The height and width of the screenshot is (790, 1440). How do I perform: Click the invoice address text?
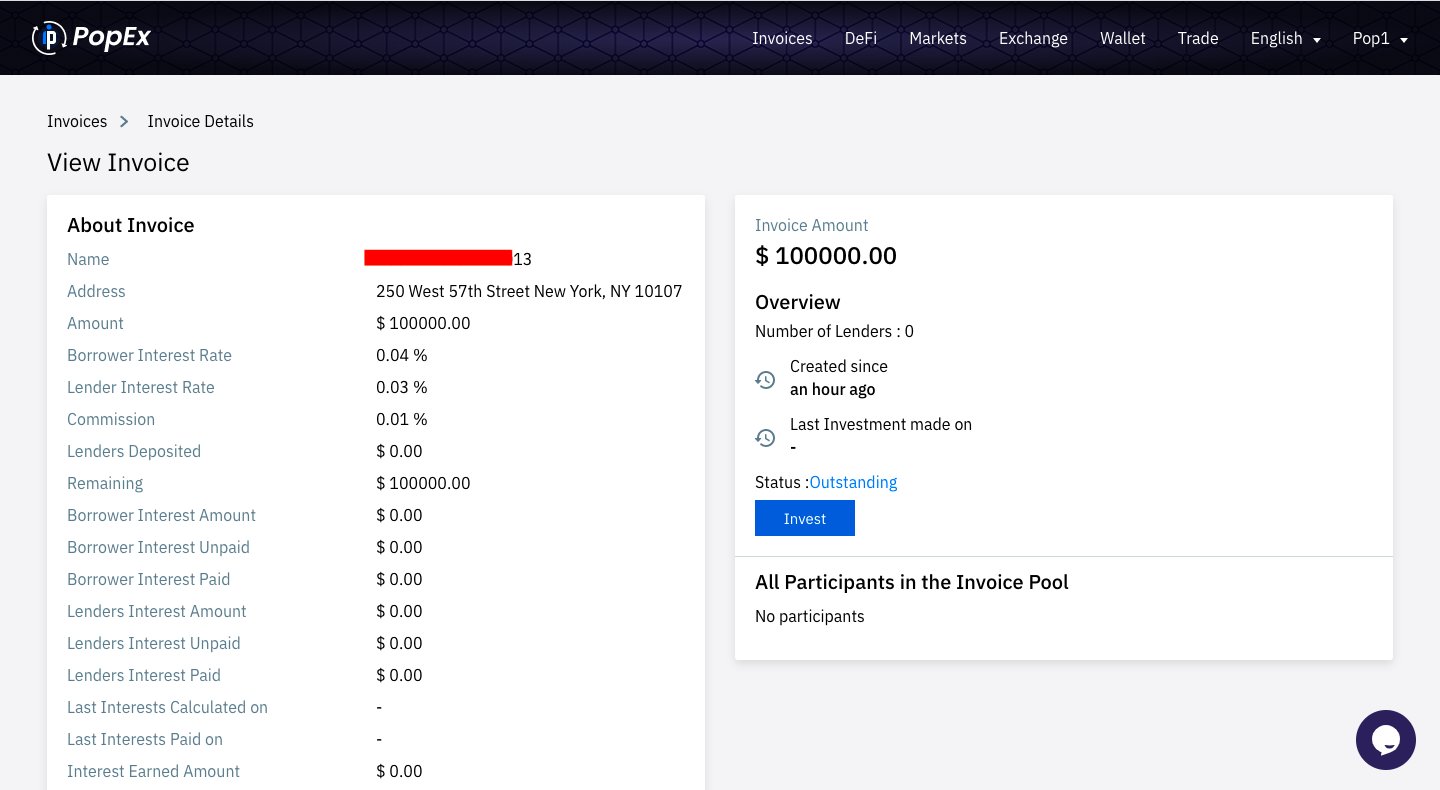point(528,291)
